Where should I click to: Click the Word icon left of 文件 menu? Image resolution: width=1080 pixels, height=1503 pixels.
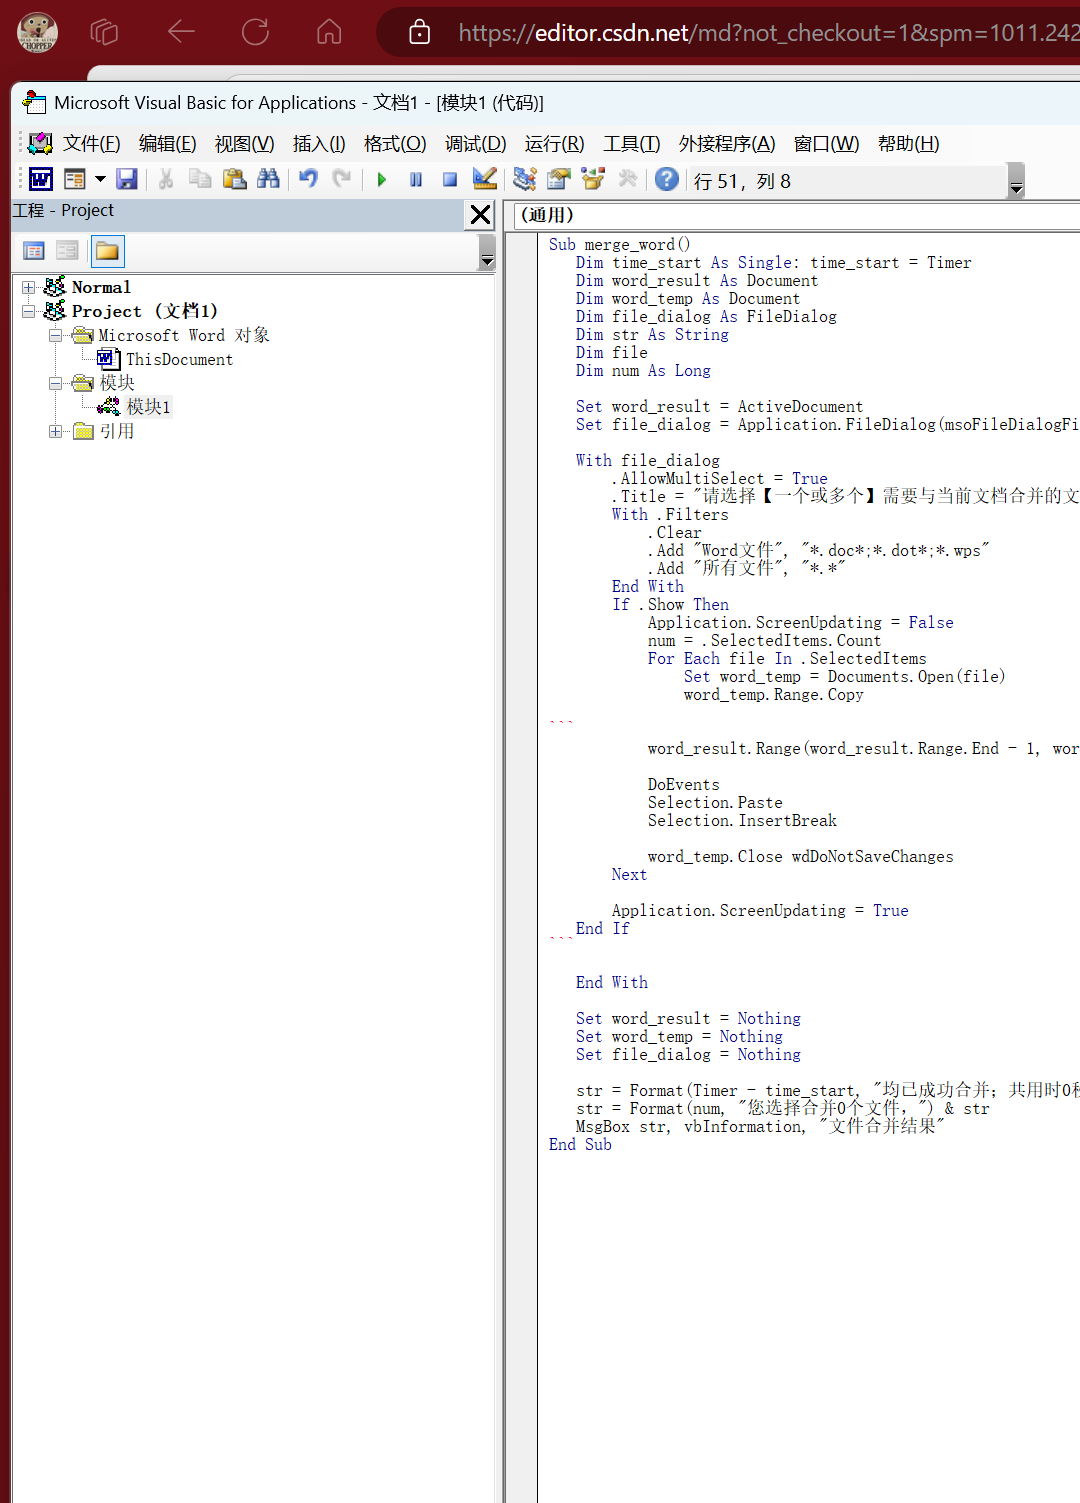pyautogui.click(x=40, y=143)
